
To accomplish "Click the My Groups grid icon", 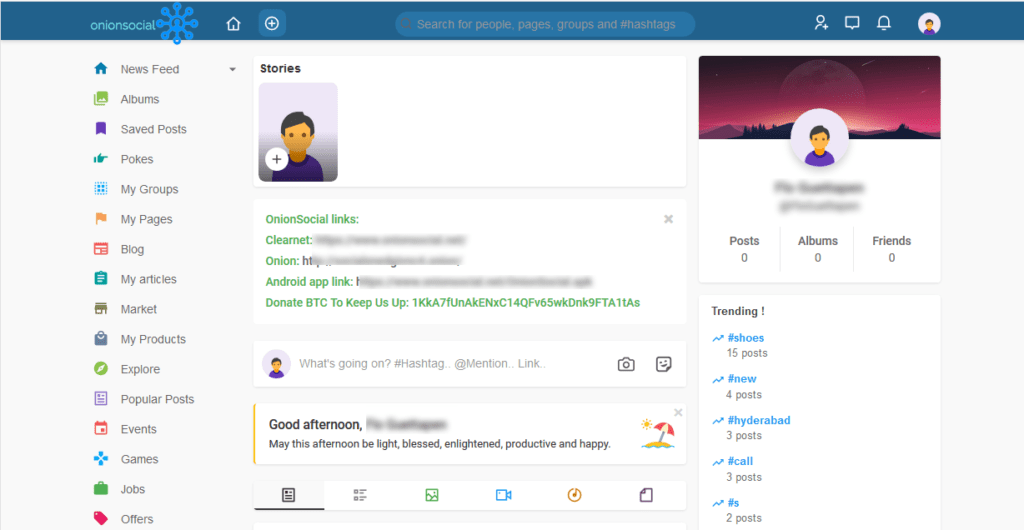I will [101, 189].
